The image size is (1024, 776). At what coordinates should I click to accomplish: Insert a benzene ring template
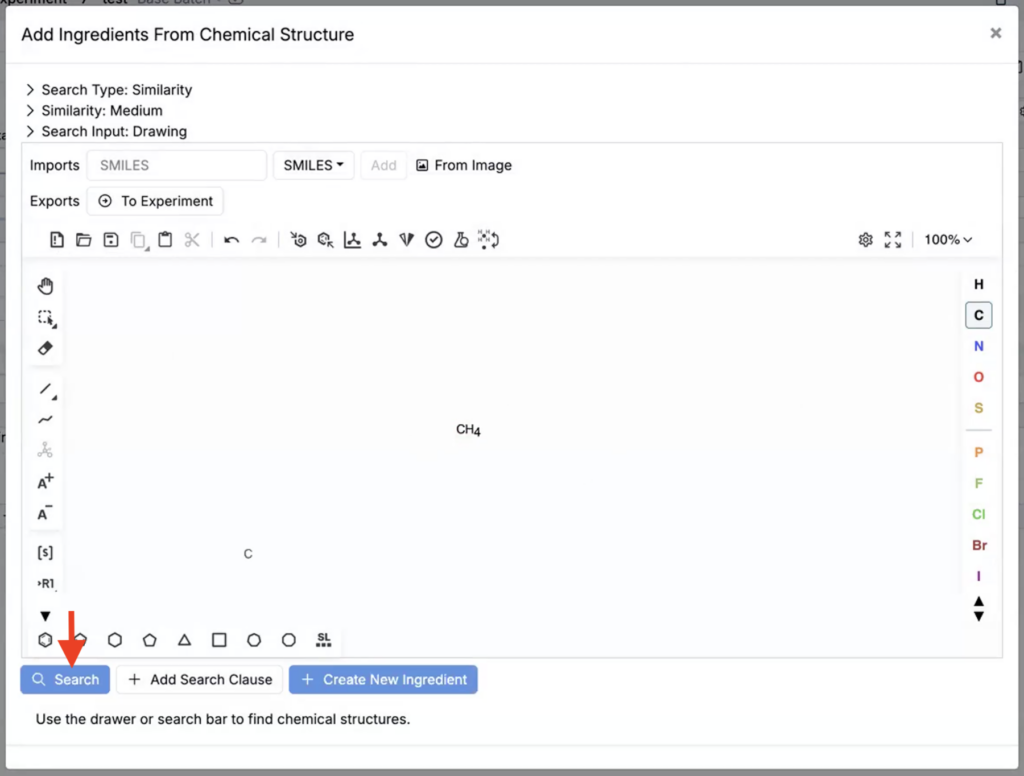coord(45,640)
